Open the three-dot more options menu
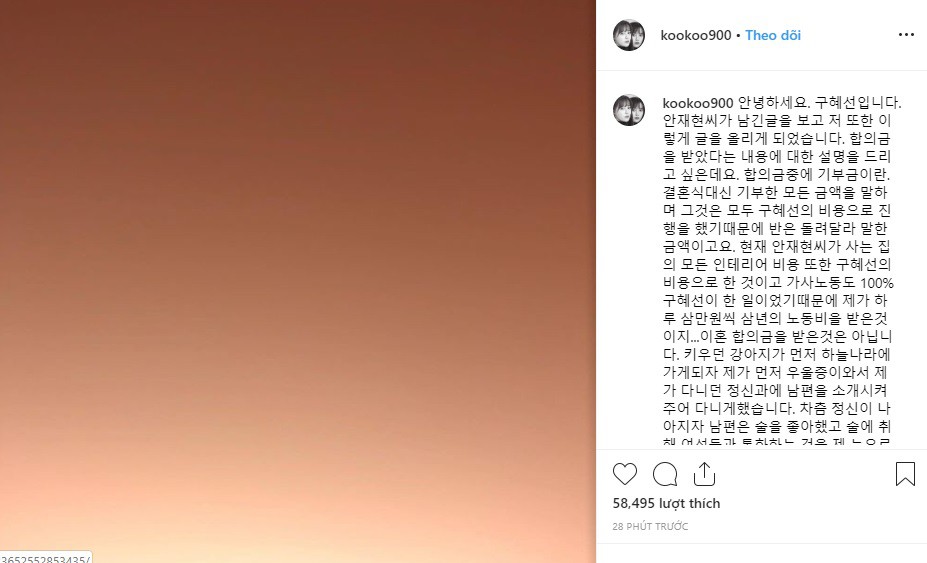This screenshot has height=563, width=927. (x=906, y=35)
